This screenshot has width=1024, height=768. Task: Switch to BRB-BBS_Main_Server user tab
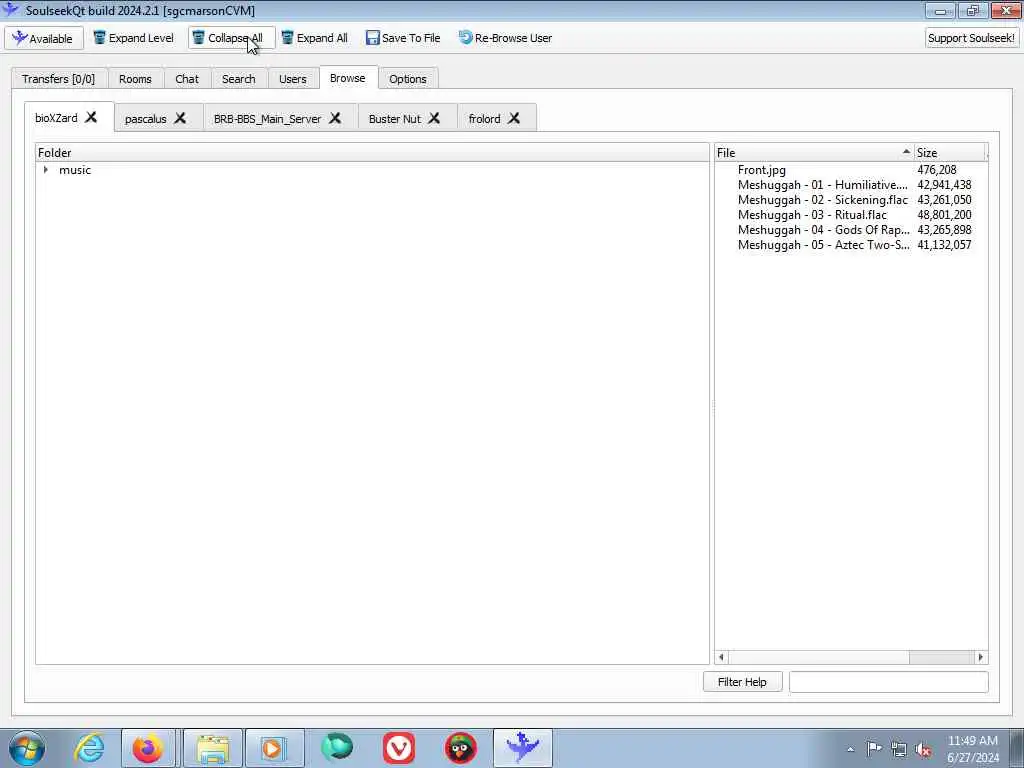click(267, 119)
